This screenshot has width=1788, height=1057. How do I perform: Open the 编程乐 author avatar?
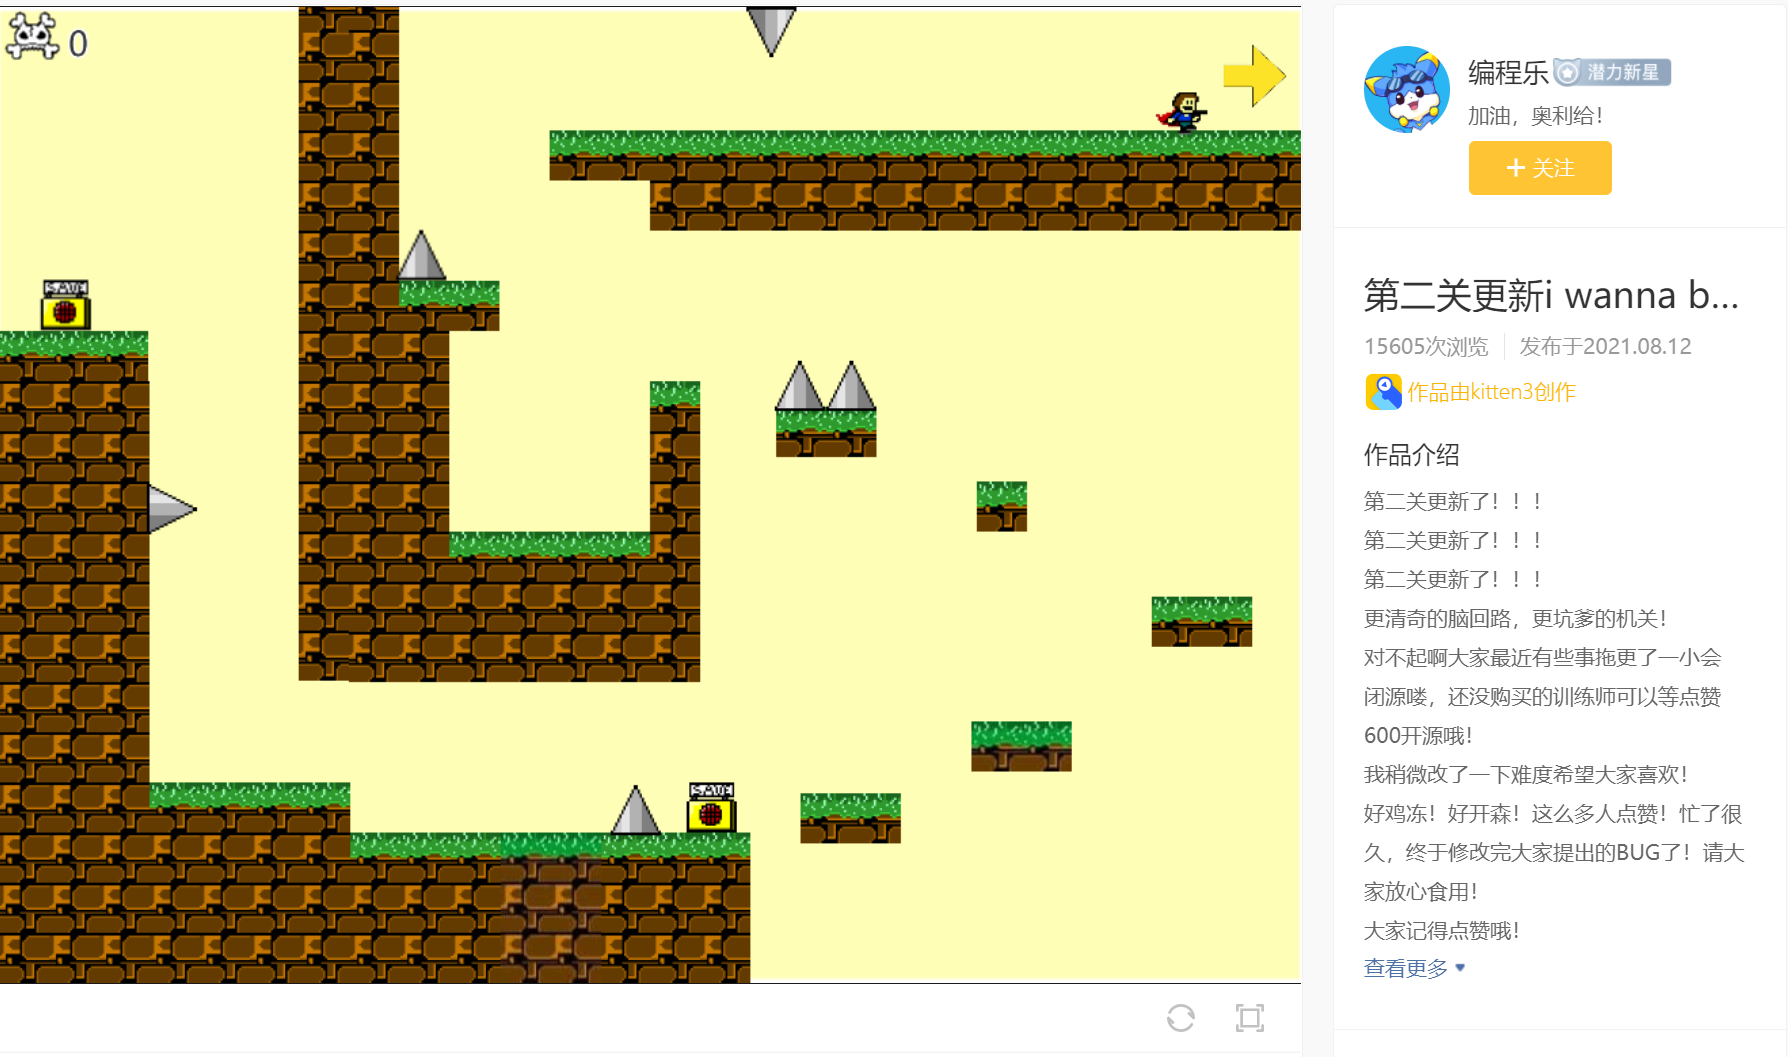point(1407,89)
